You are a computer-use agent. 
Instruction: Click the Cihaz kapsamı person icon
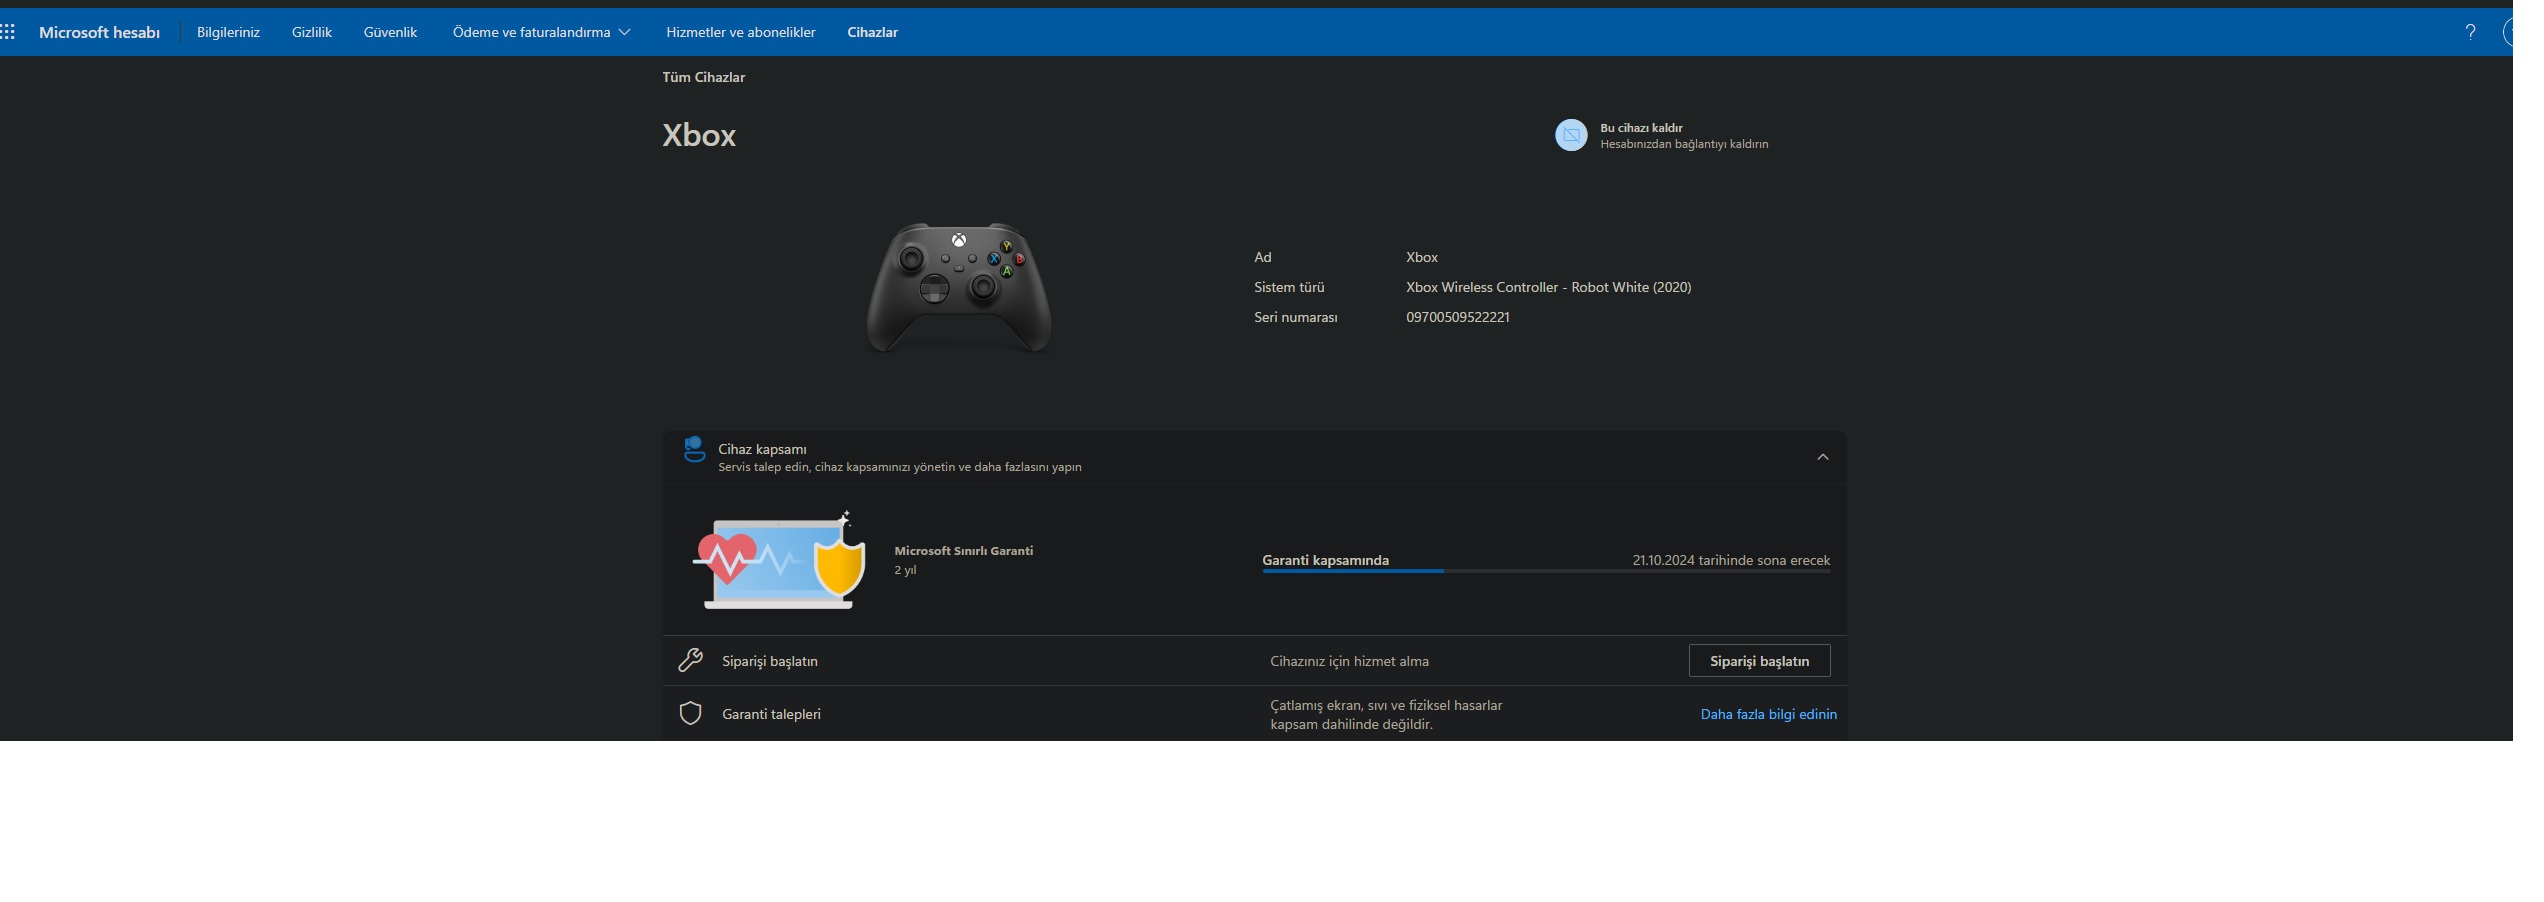[x=693, y=449]
